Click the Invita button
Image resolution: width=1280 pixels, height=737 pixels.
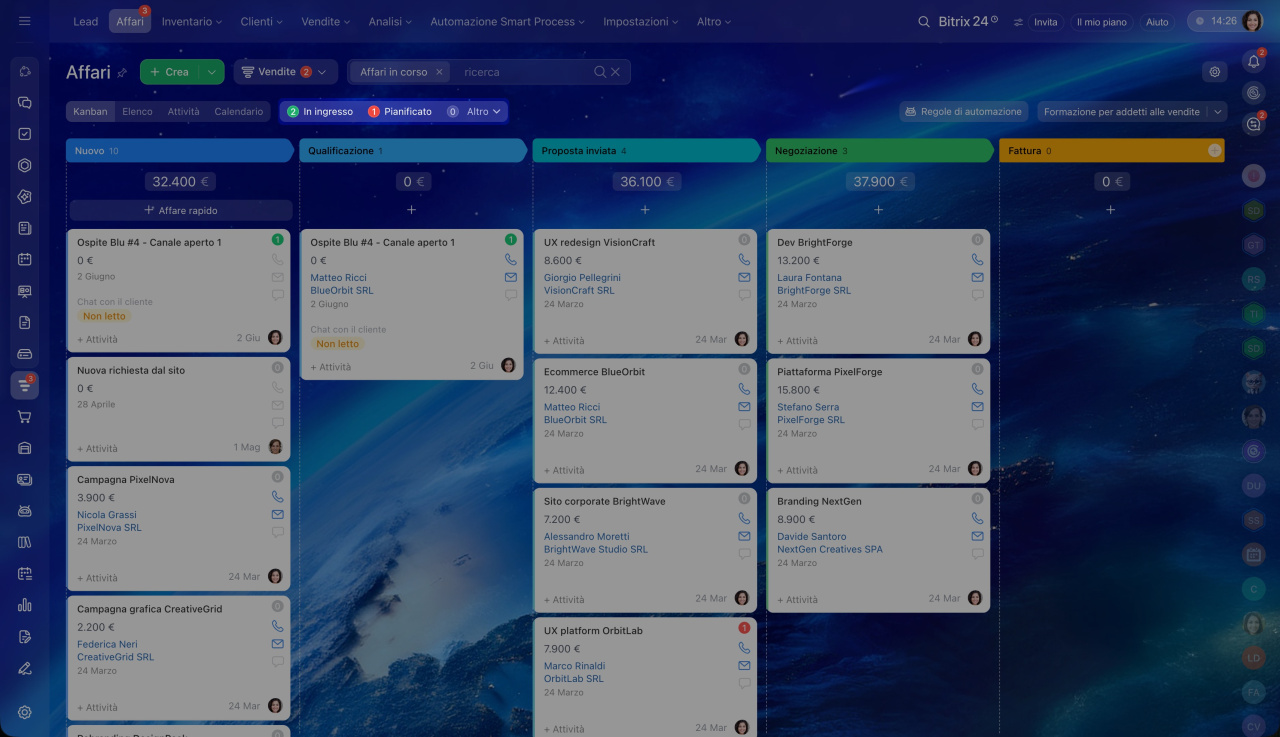[1046, 22]
